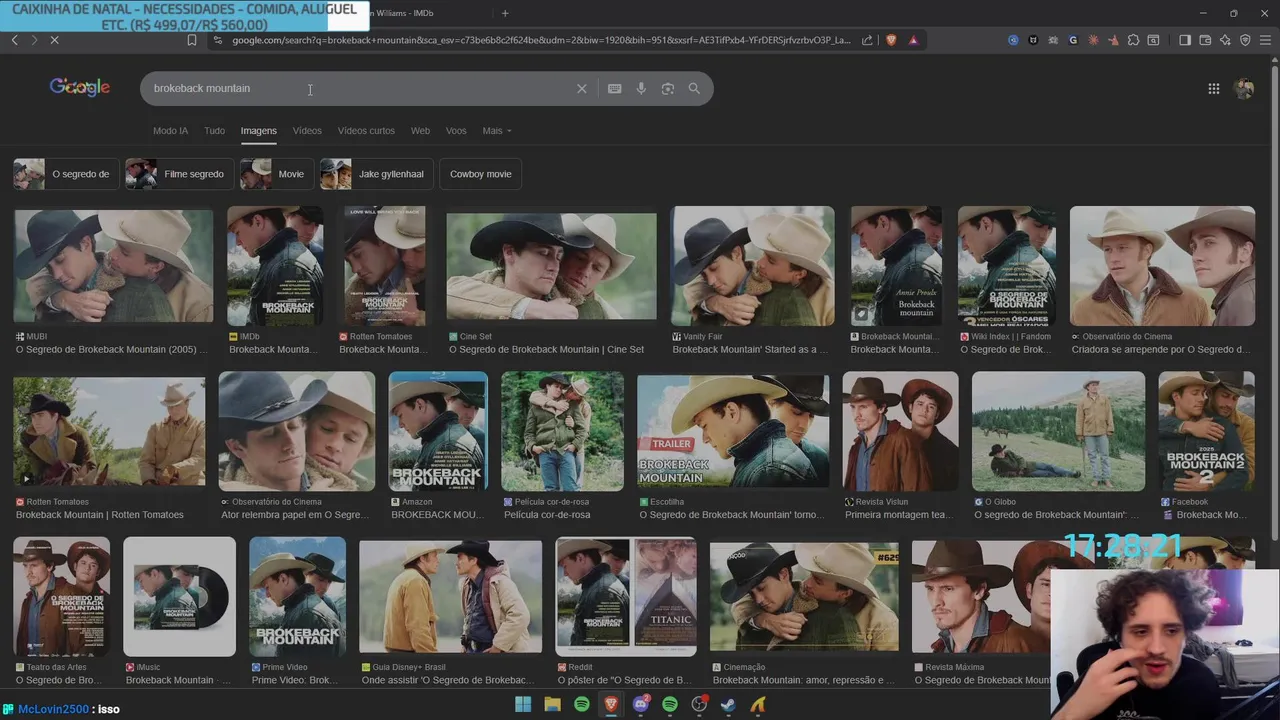Click the magnifying glass search button
Viewport: 1280px width, 720px height.
[x=694, y=88]
